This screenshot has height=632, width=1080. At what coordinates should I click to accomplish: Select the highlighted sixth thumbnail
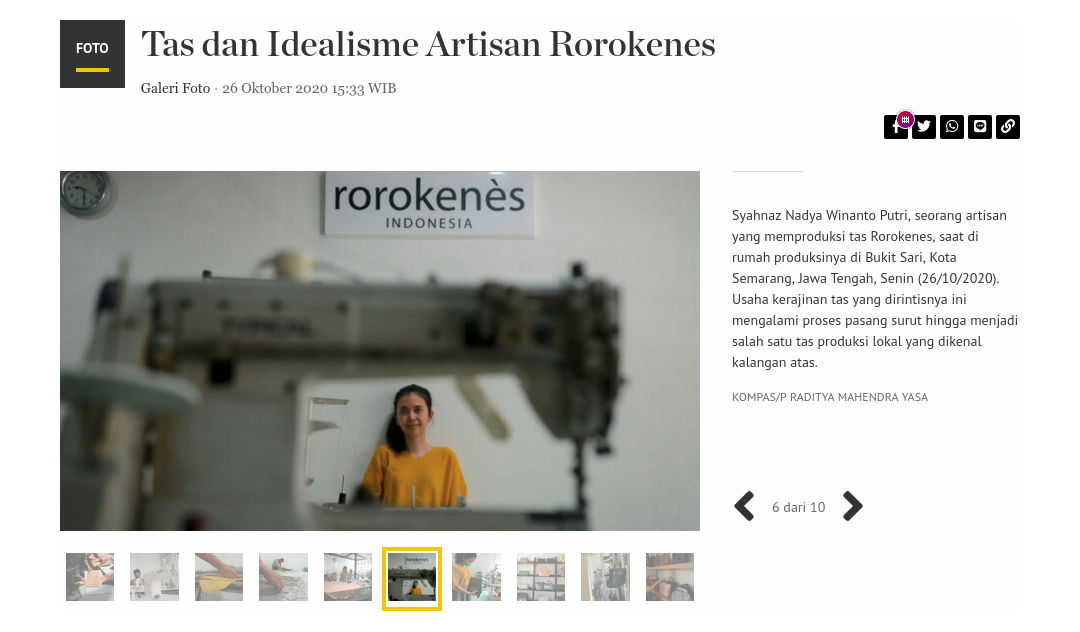click(x=412, y=578)
